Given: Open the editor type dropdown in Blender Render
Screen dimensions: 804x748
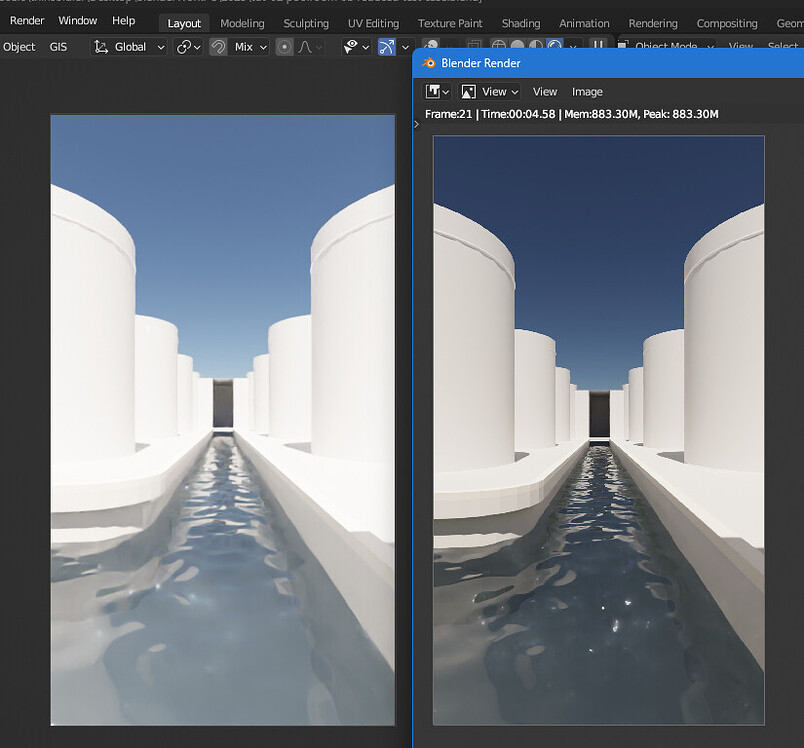Looking at the screenshot, I should tap(437, 92).
